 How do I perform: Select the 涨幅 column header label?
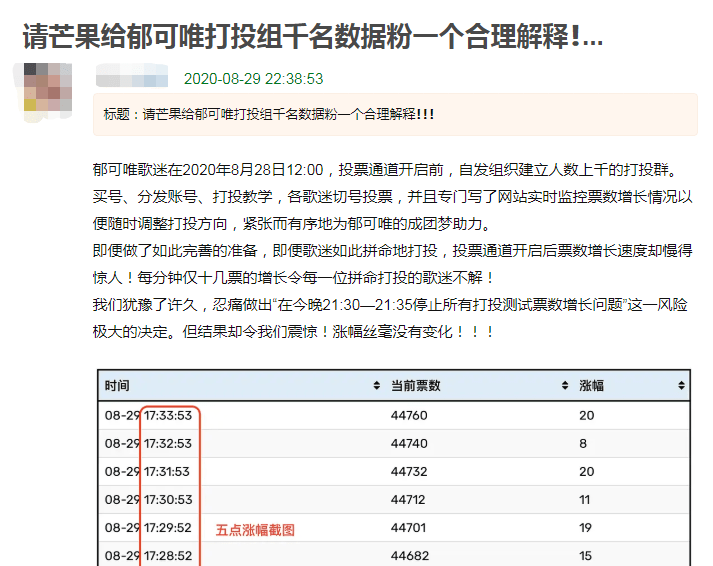(x=591, y=386)
